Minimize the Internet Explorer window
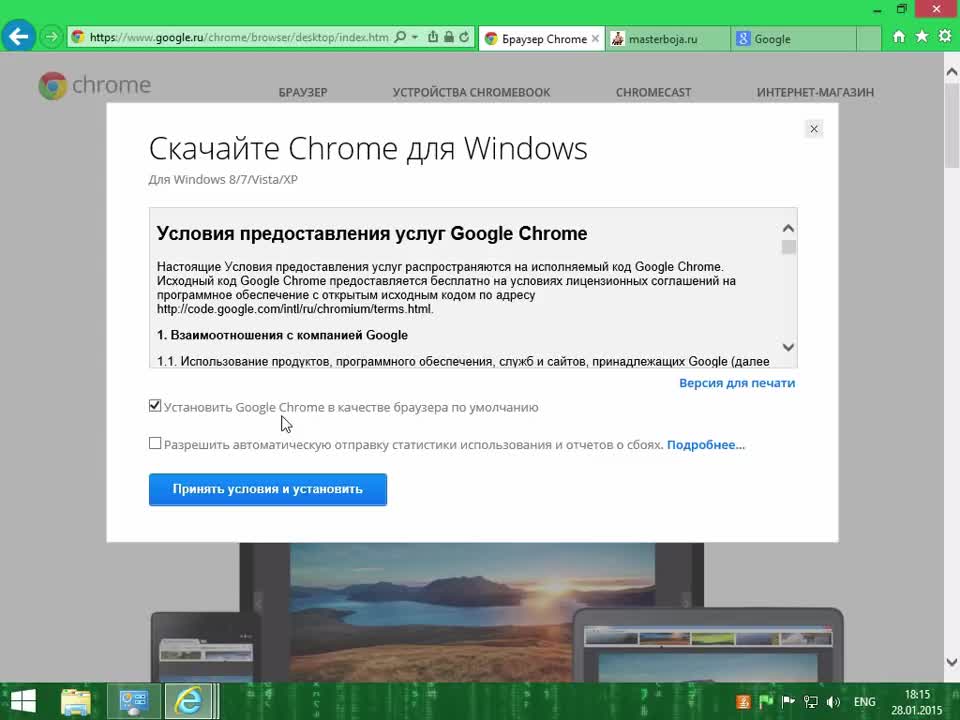 [878, 9]
